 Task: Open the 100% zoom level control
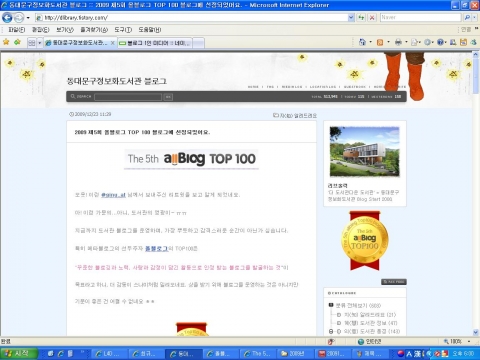click(x=457, y=341)
